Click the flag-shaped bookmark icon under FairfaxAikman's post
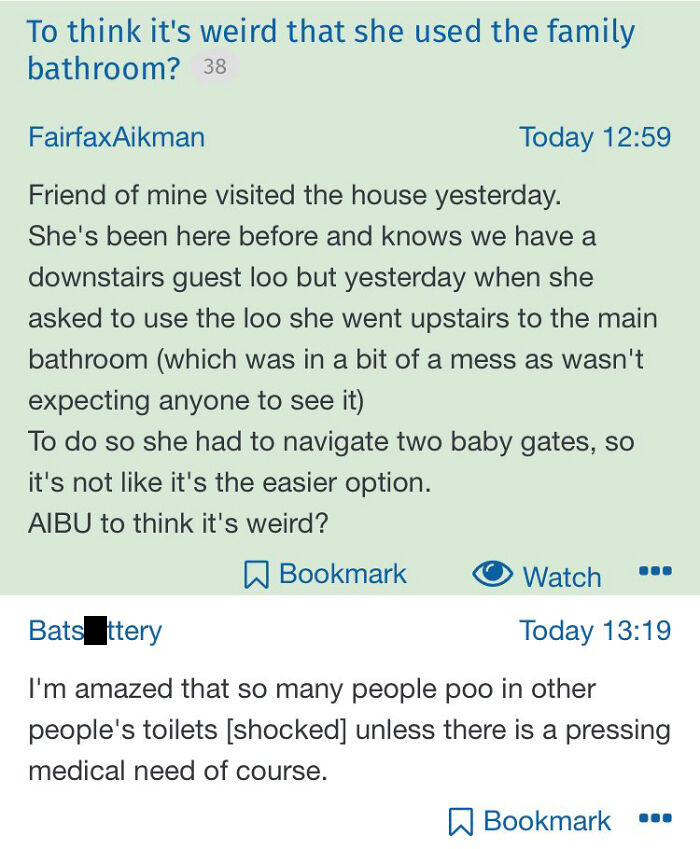The image size is (700, 849). pyautogui.click(x=259, y=573)
